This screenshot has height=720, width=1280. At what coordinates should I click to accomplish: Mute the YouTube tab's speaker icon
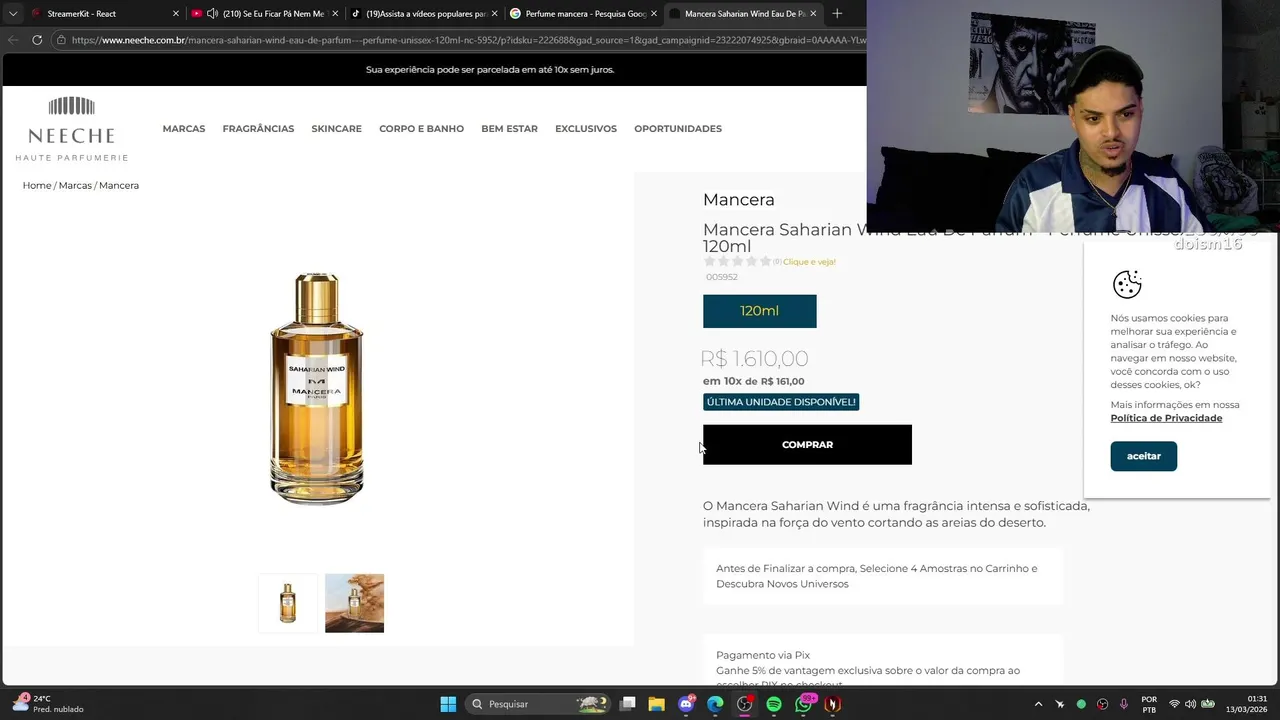click(x=212, y=13)
